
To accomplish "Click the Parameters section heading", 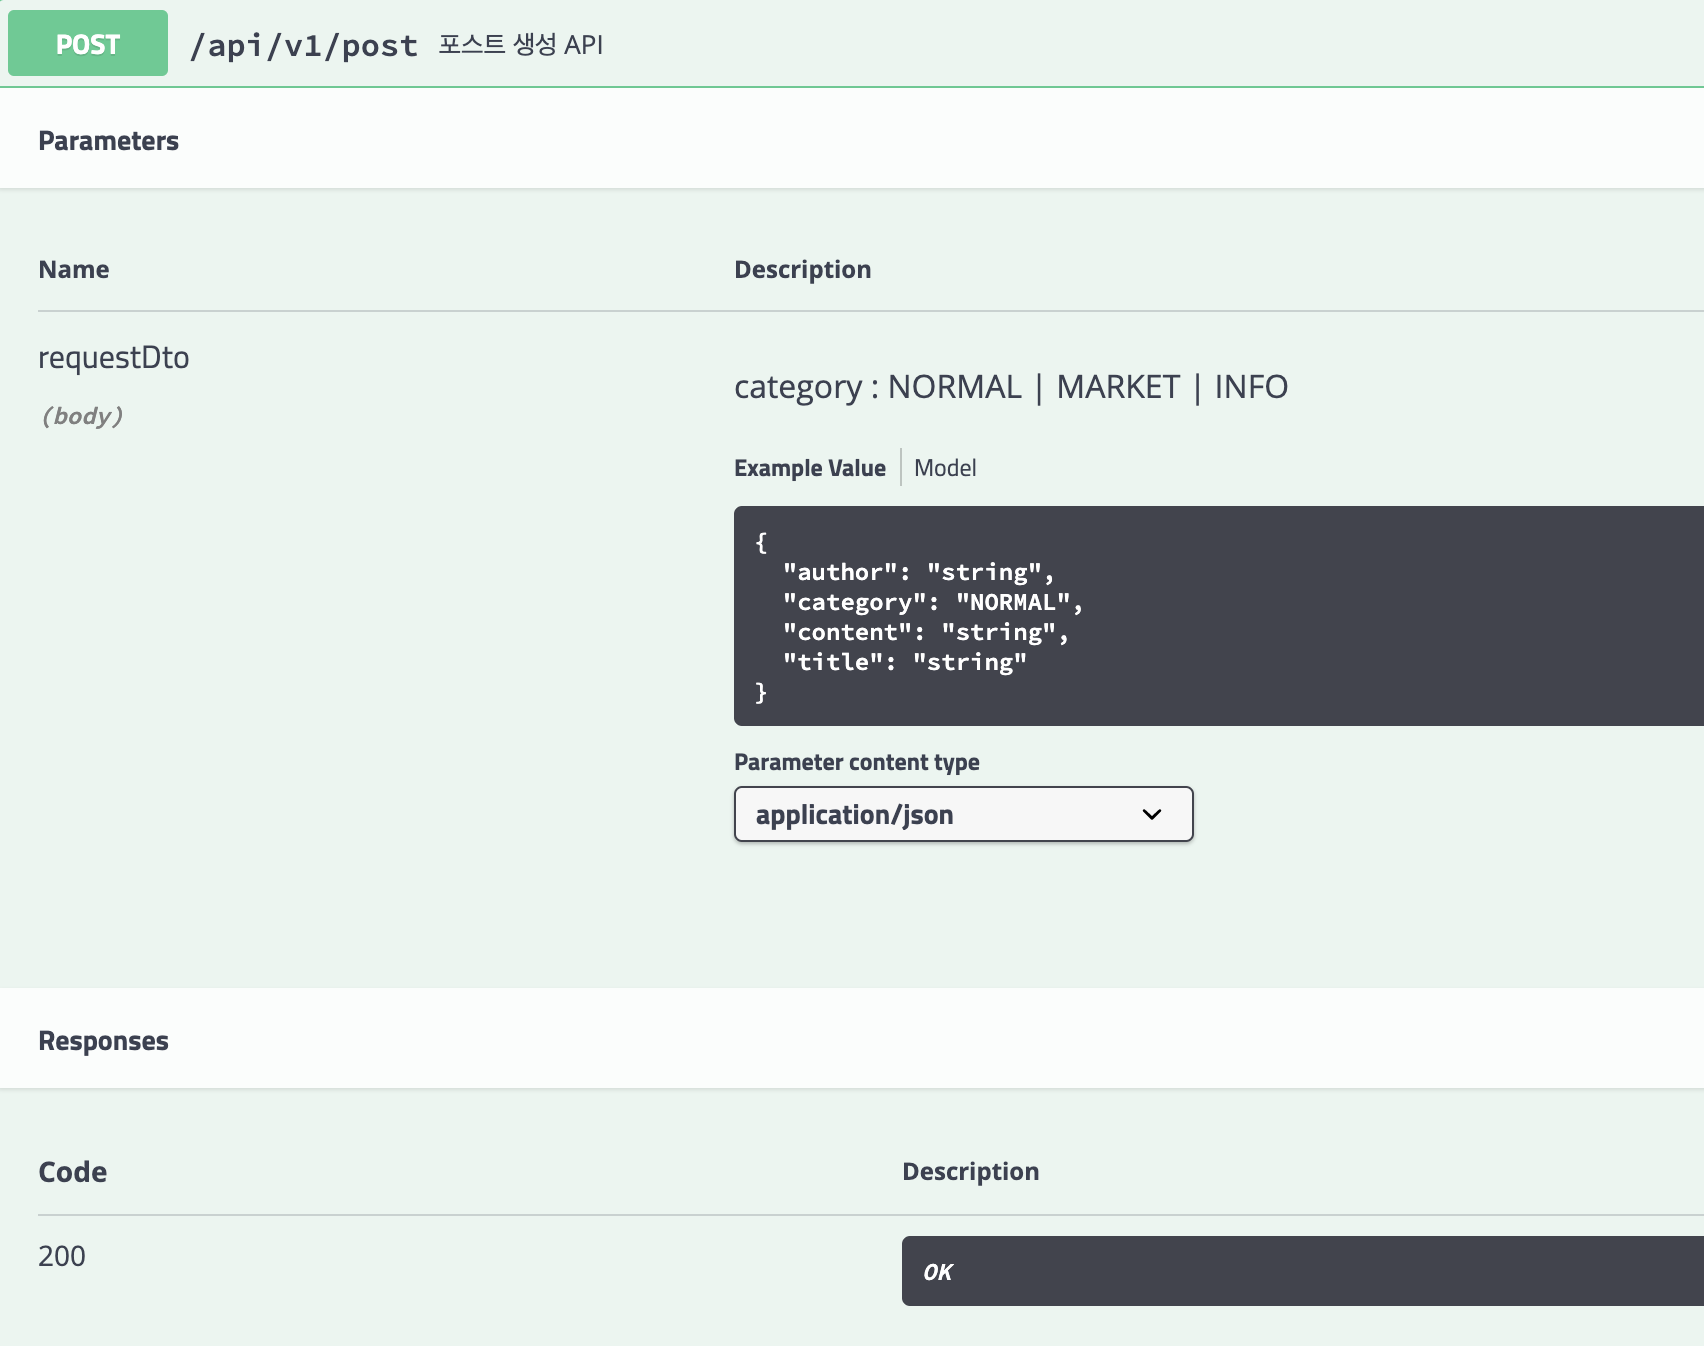I will tap(108, 141).
